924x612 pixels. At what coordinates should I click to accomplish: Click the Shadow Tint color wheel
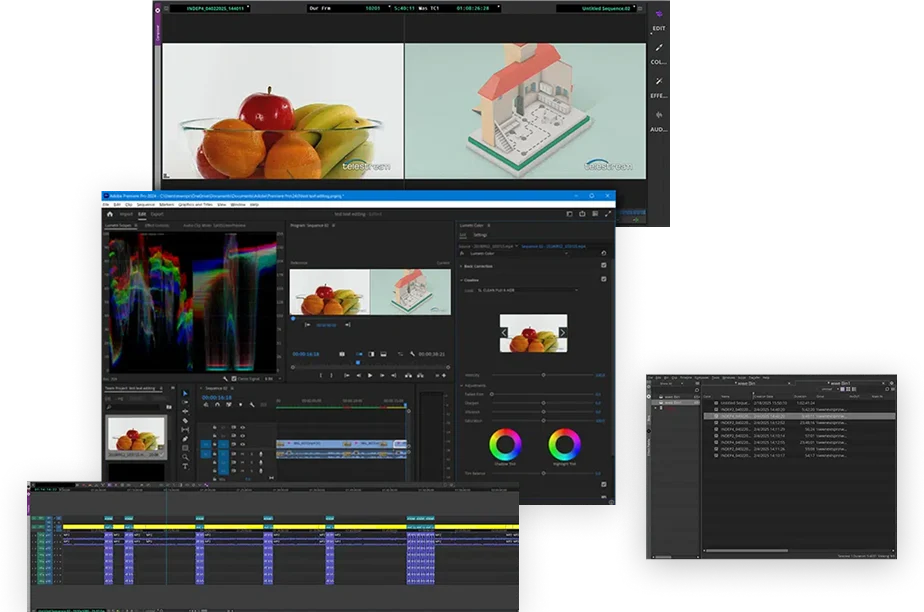click(x=505, y=444)
